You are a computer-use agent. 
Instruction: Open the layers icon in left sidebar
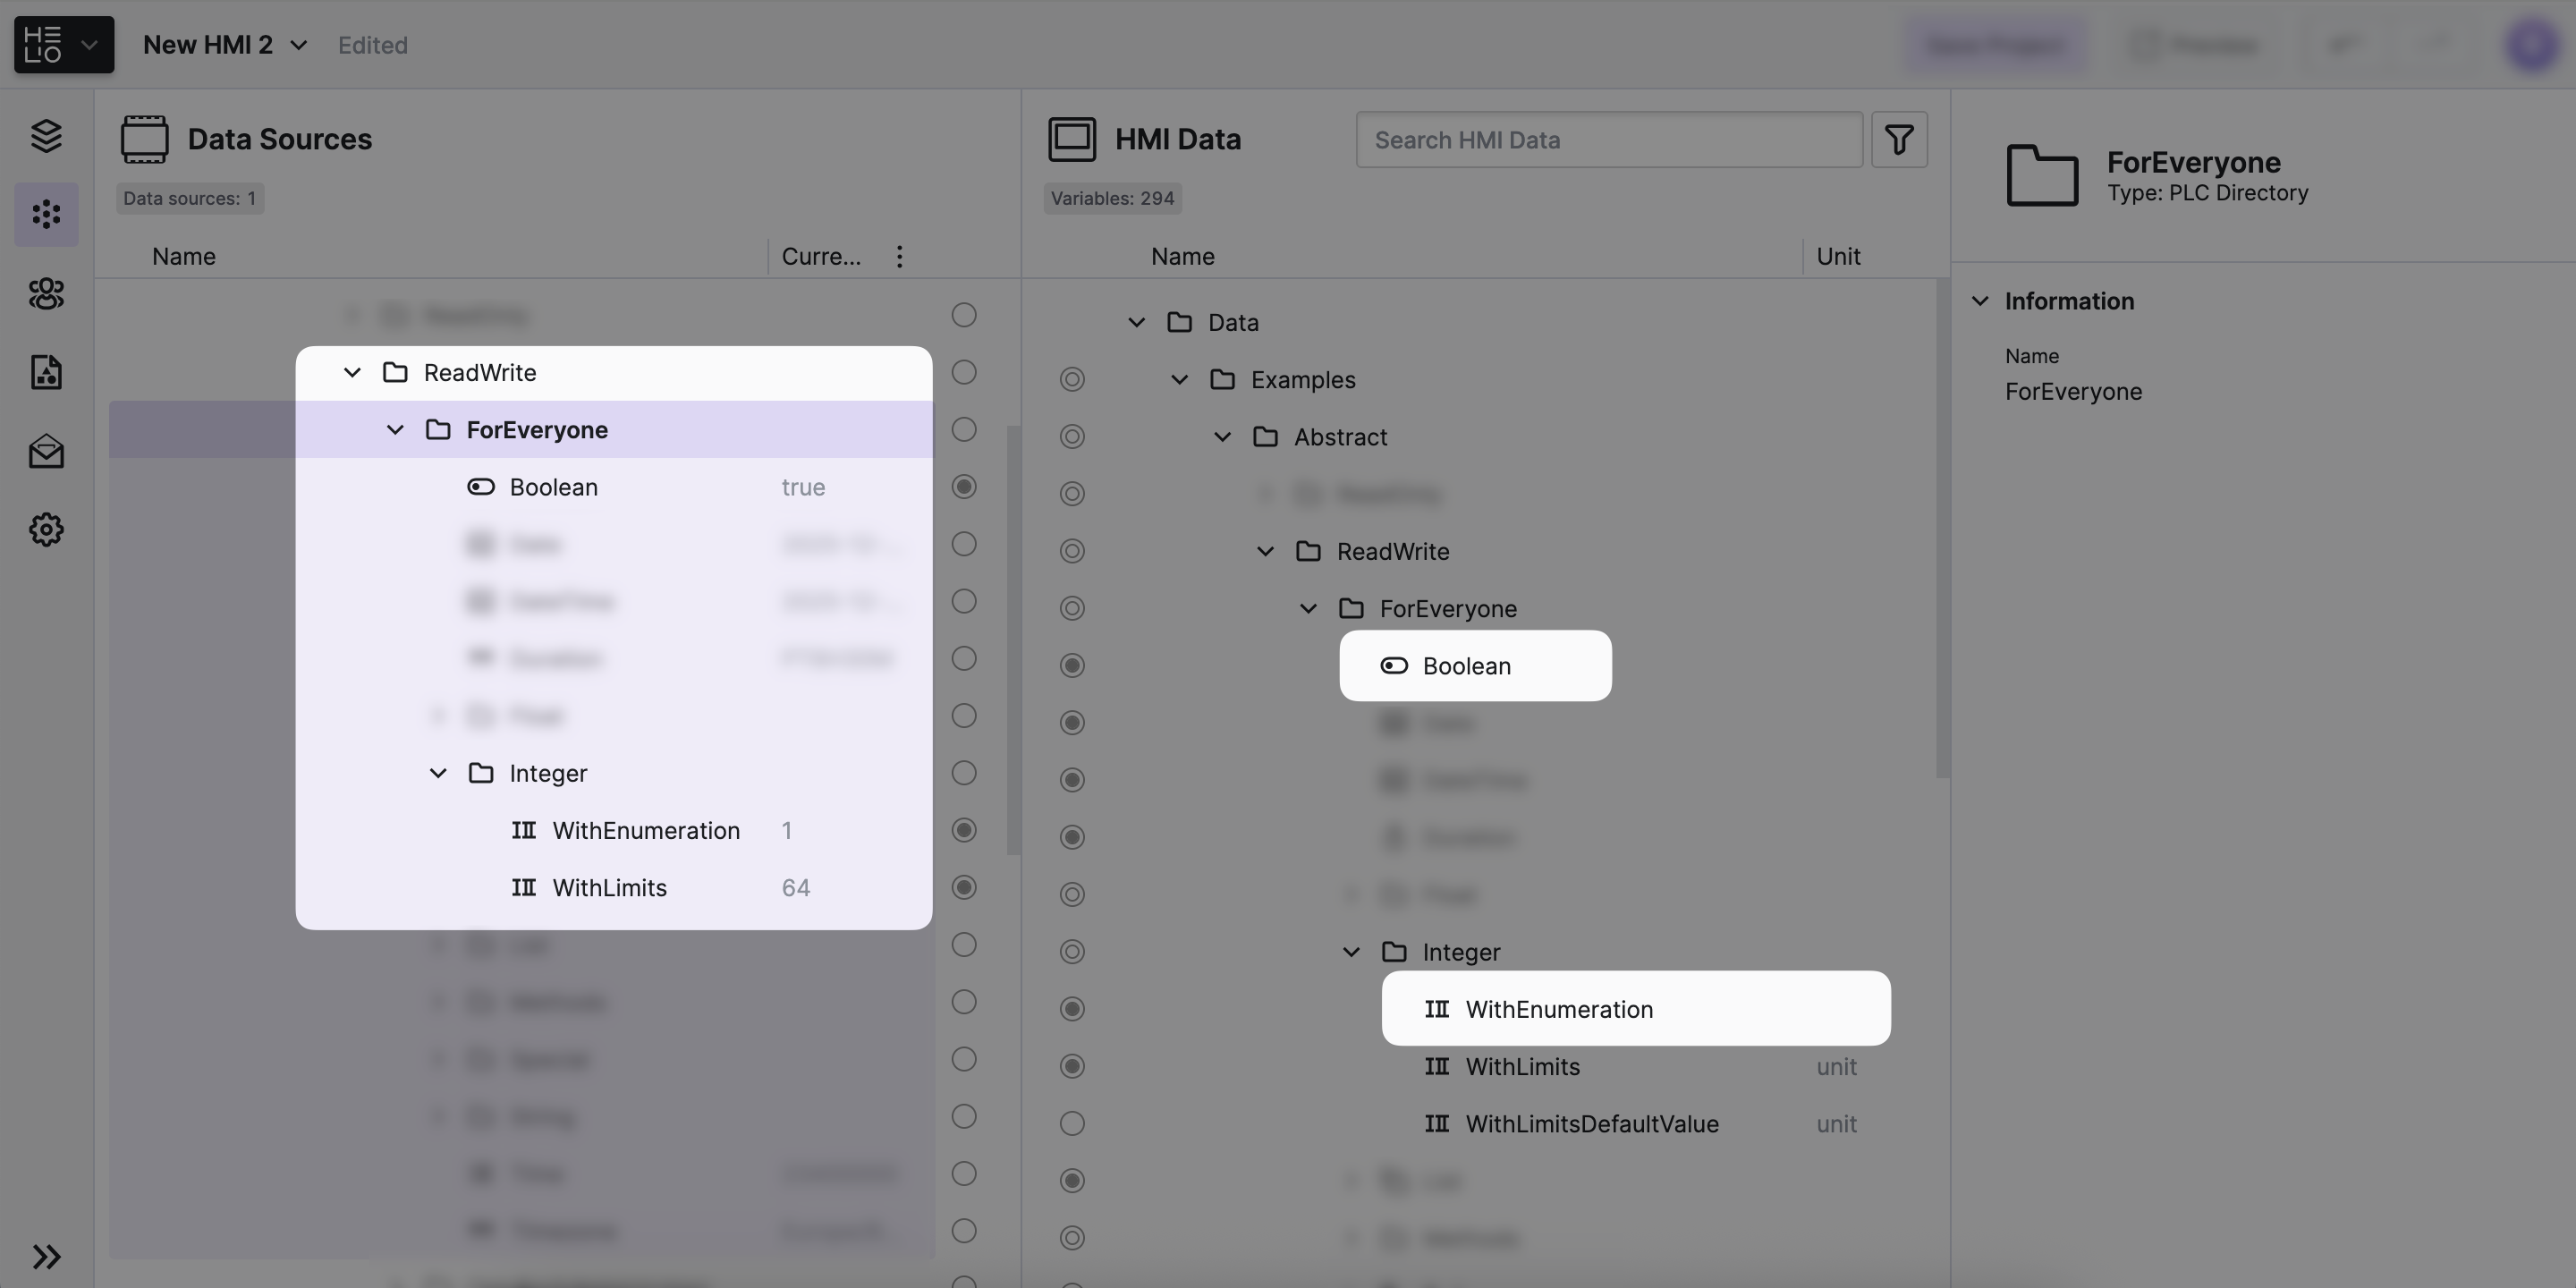point(46,135)
